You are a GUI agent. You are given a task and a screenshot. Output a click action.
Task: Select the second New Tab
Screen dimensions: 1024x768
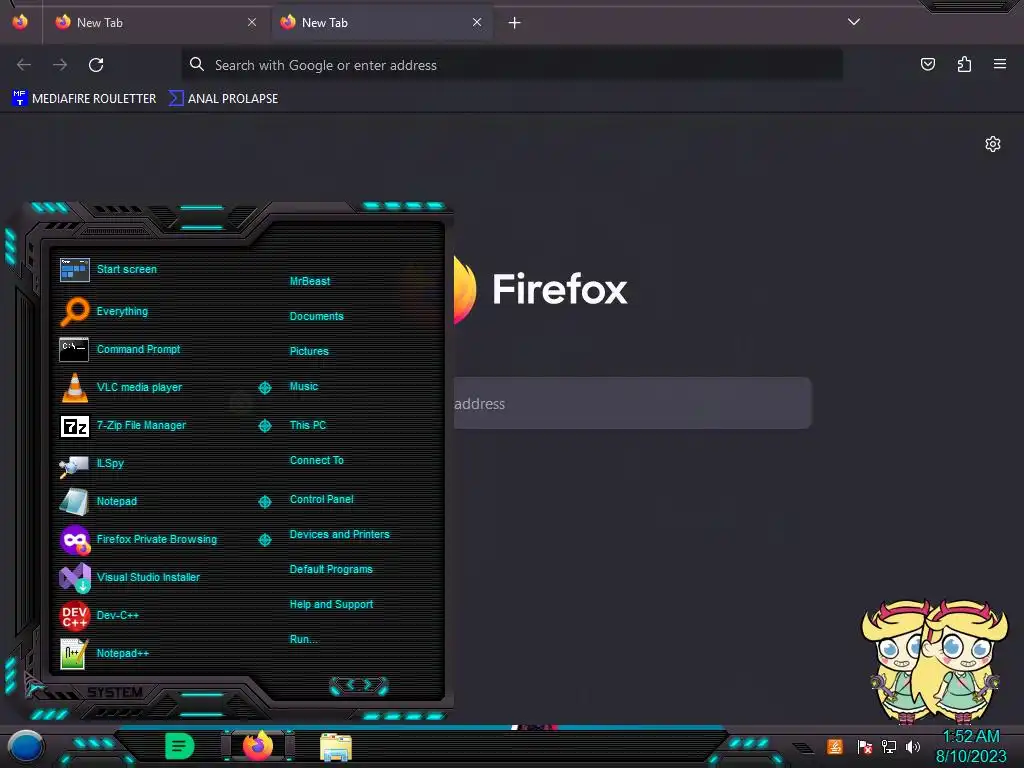click(x=381, y=22)
